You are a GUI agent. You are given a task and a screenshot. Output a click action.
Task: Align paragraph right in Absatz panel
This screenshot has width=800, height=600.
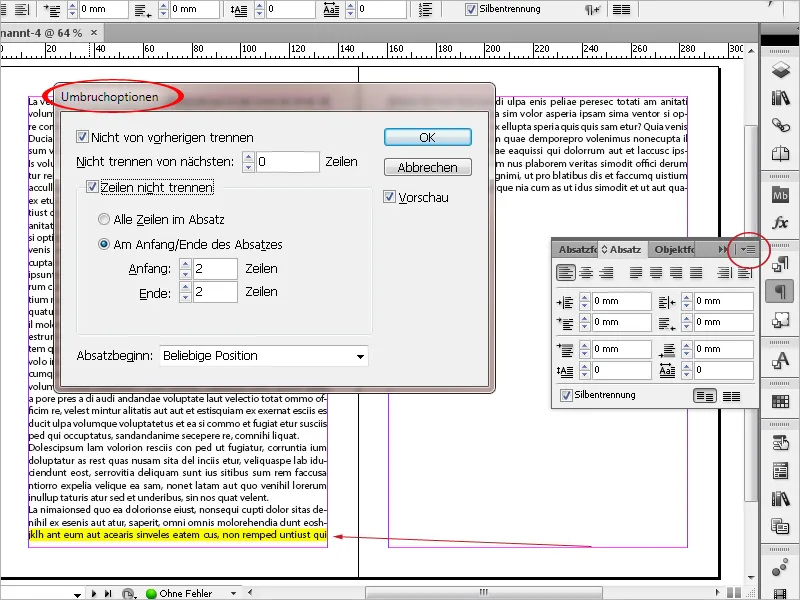[606, 272]
